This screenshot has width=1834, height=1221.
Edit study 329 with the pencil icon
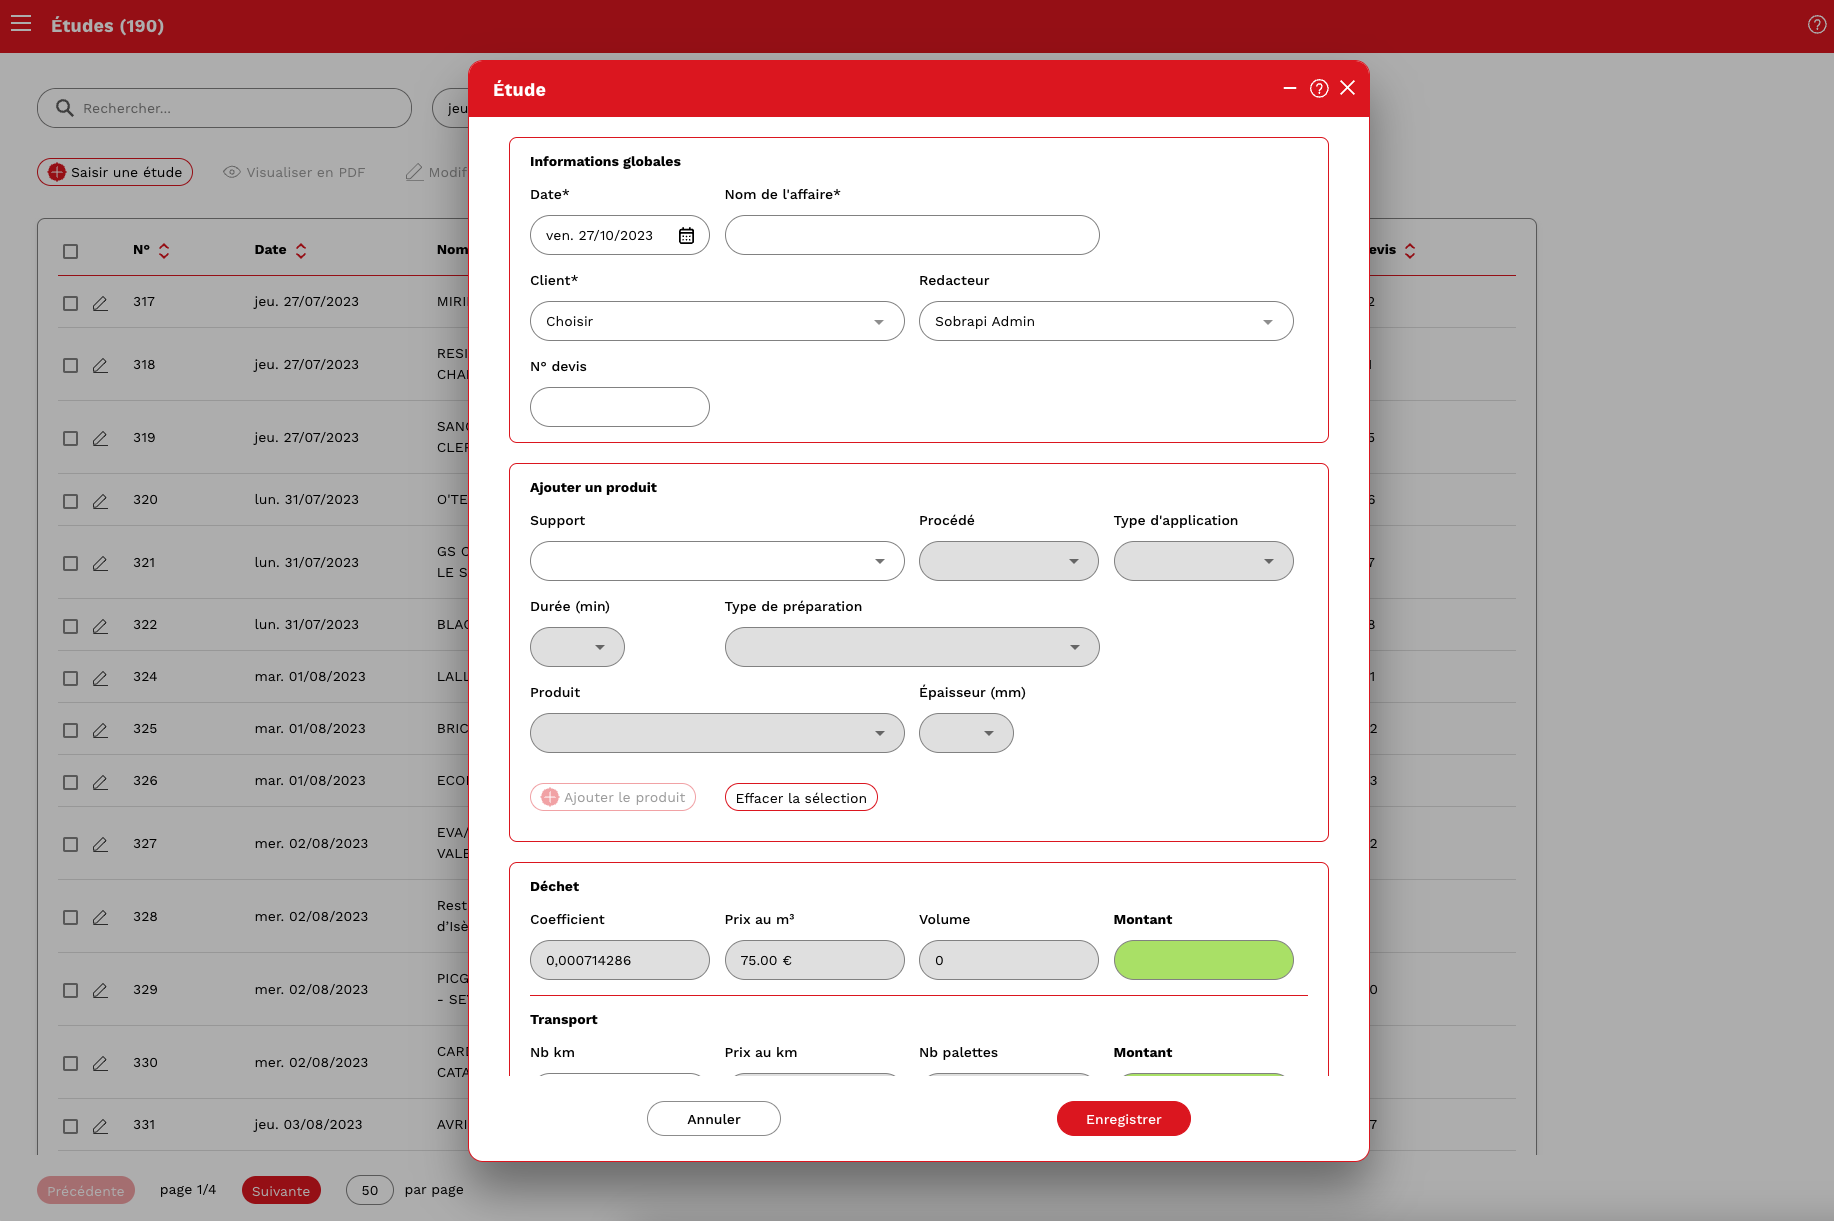(100, 991)
